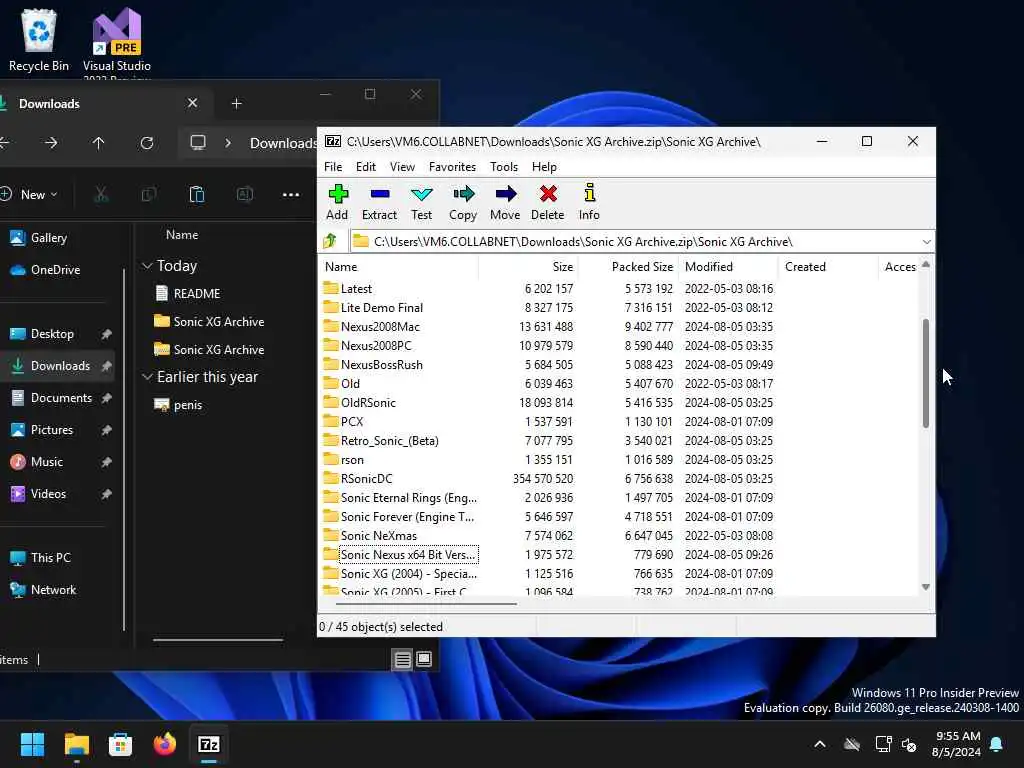The image size is (1024, 768).
Task: Select the NexusBossRush folder
Action: (381, 364)
